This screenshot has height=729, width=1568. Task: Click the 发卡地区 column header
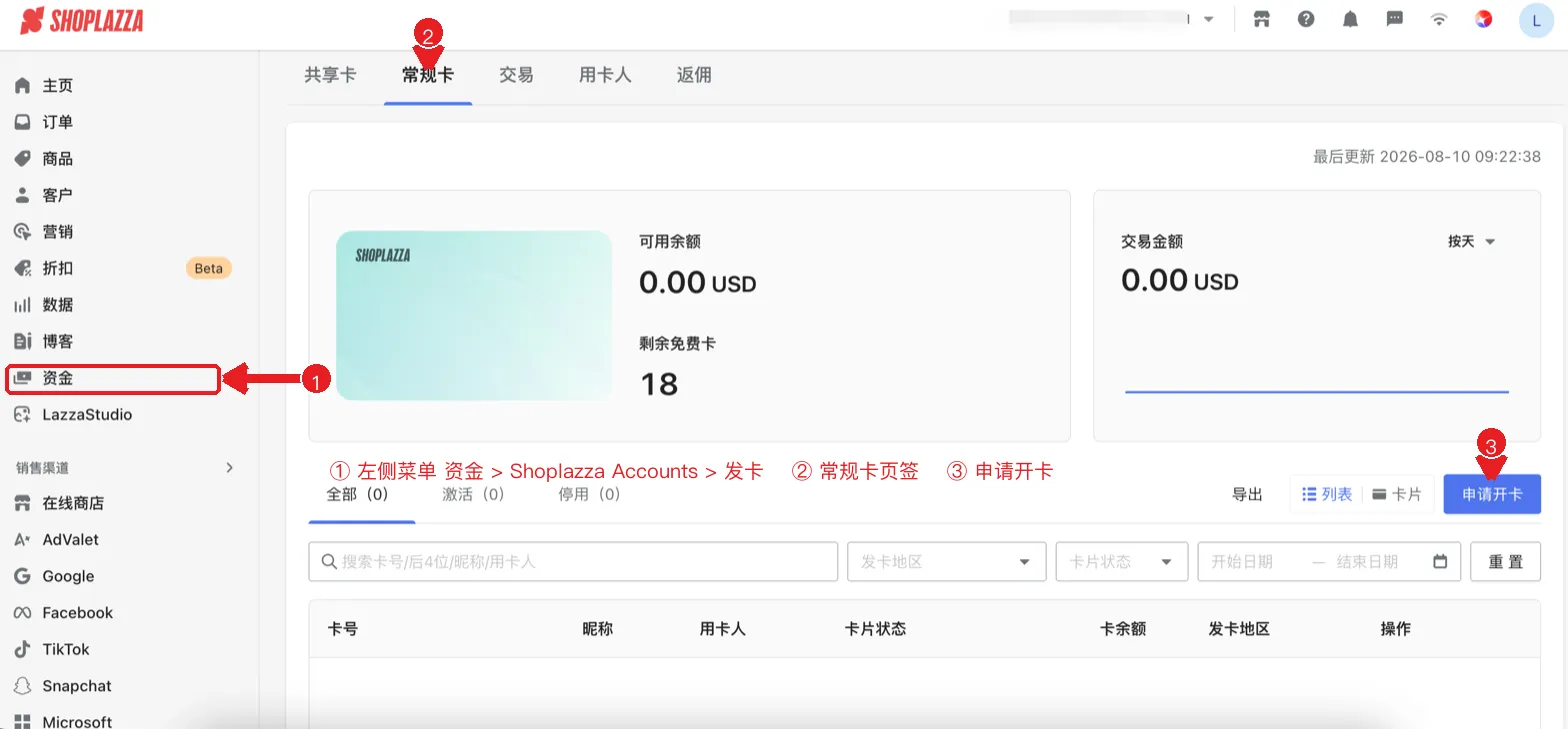pyautogui.click(x=1239, y=629)
